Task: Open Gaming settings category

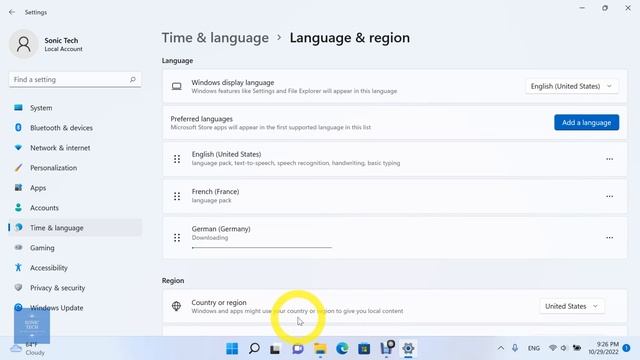Action: (x=75, y=248)
